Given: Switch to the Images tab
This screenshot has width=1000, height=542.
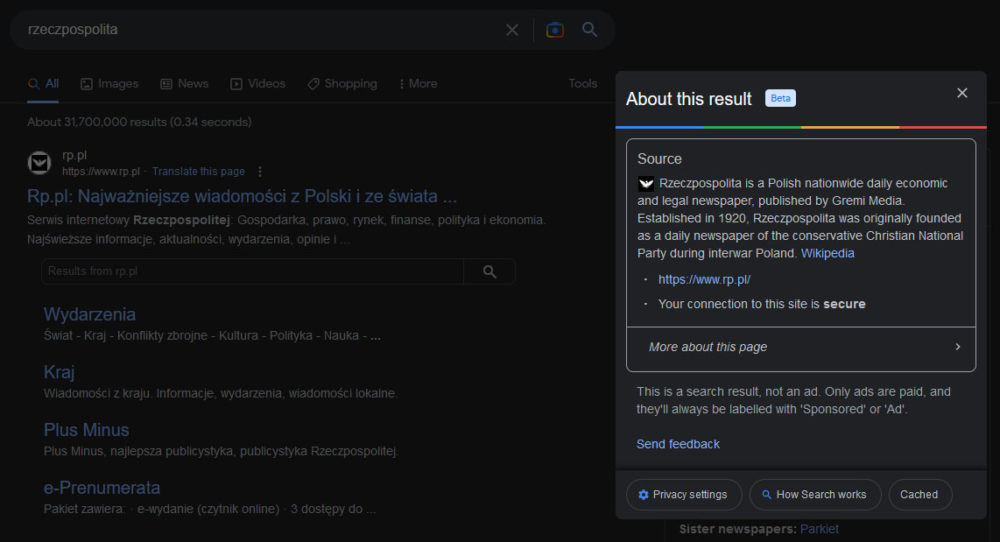Looking at the screenshot, I should point(109,84).
